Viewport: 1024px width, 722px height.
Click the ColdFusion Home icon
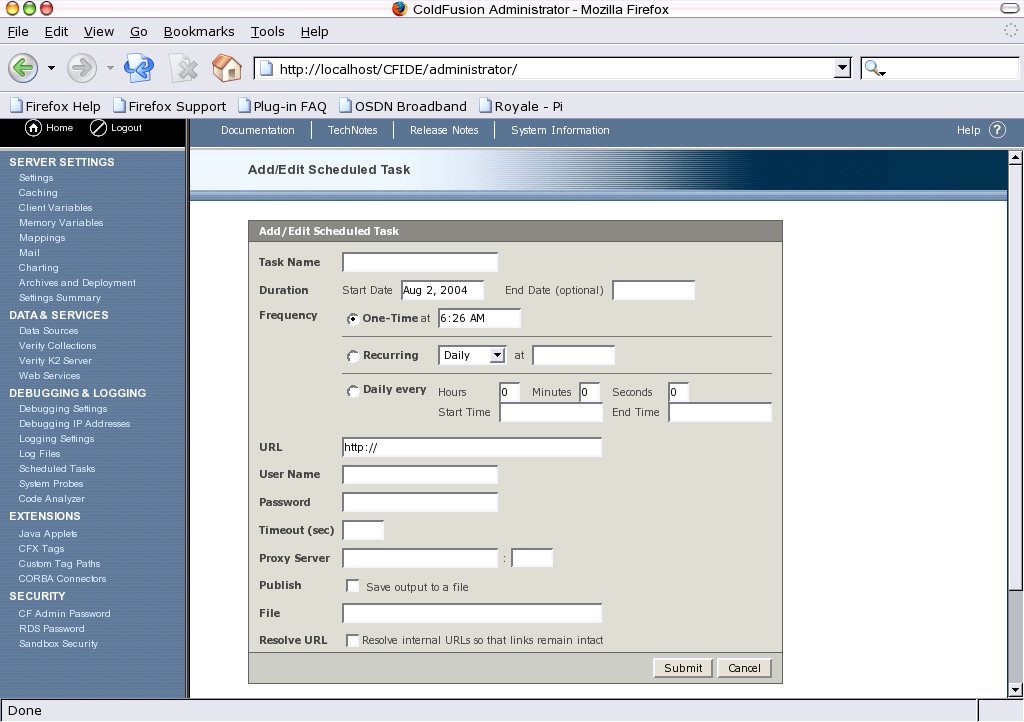point(33,128)
